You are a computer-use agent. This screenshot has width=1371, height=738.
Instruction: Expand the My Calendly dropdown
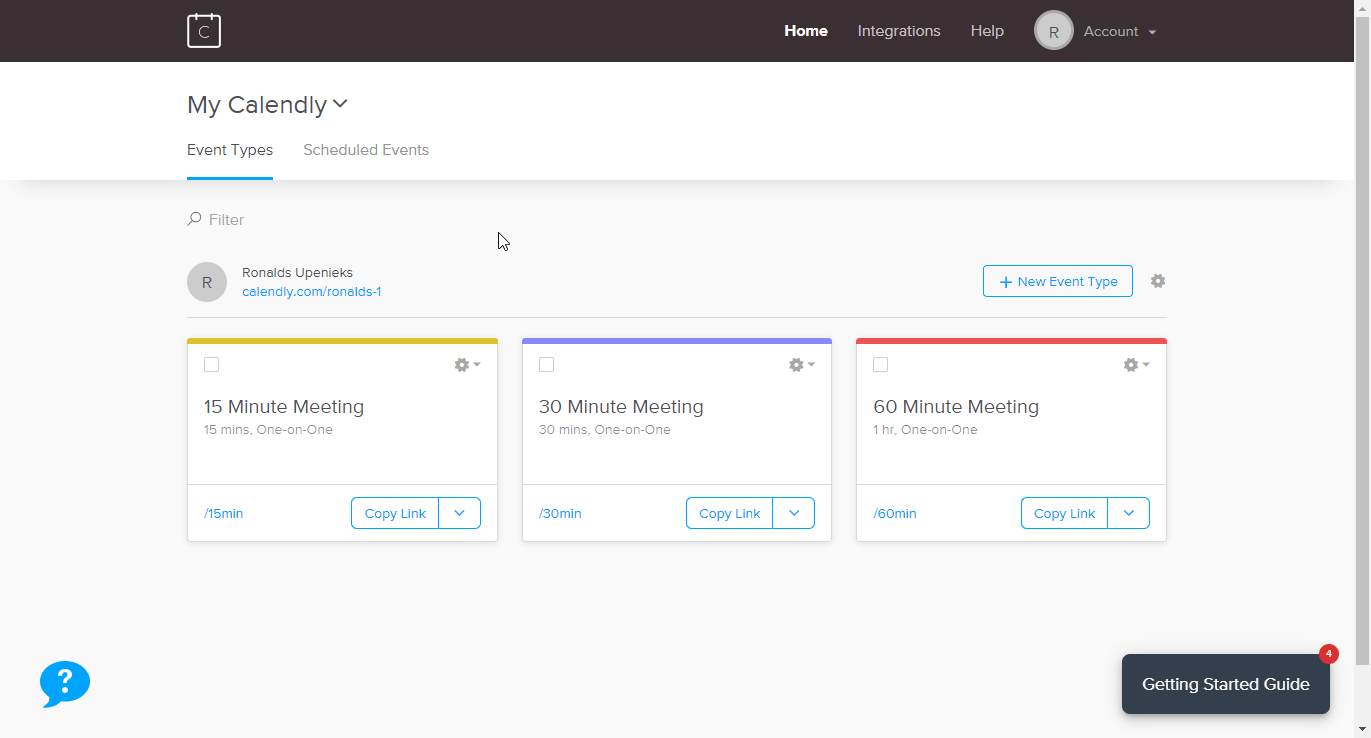[340, 104]
